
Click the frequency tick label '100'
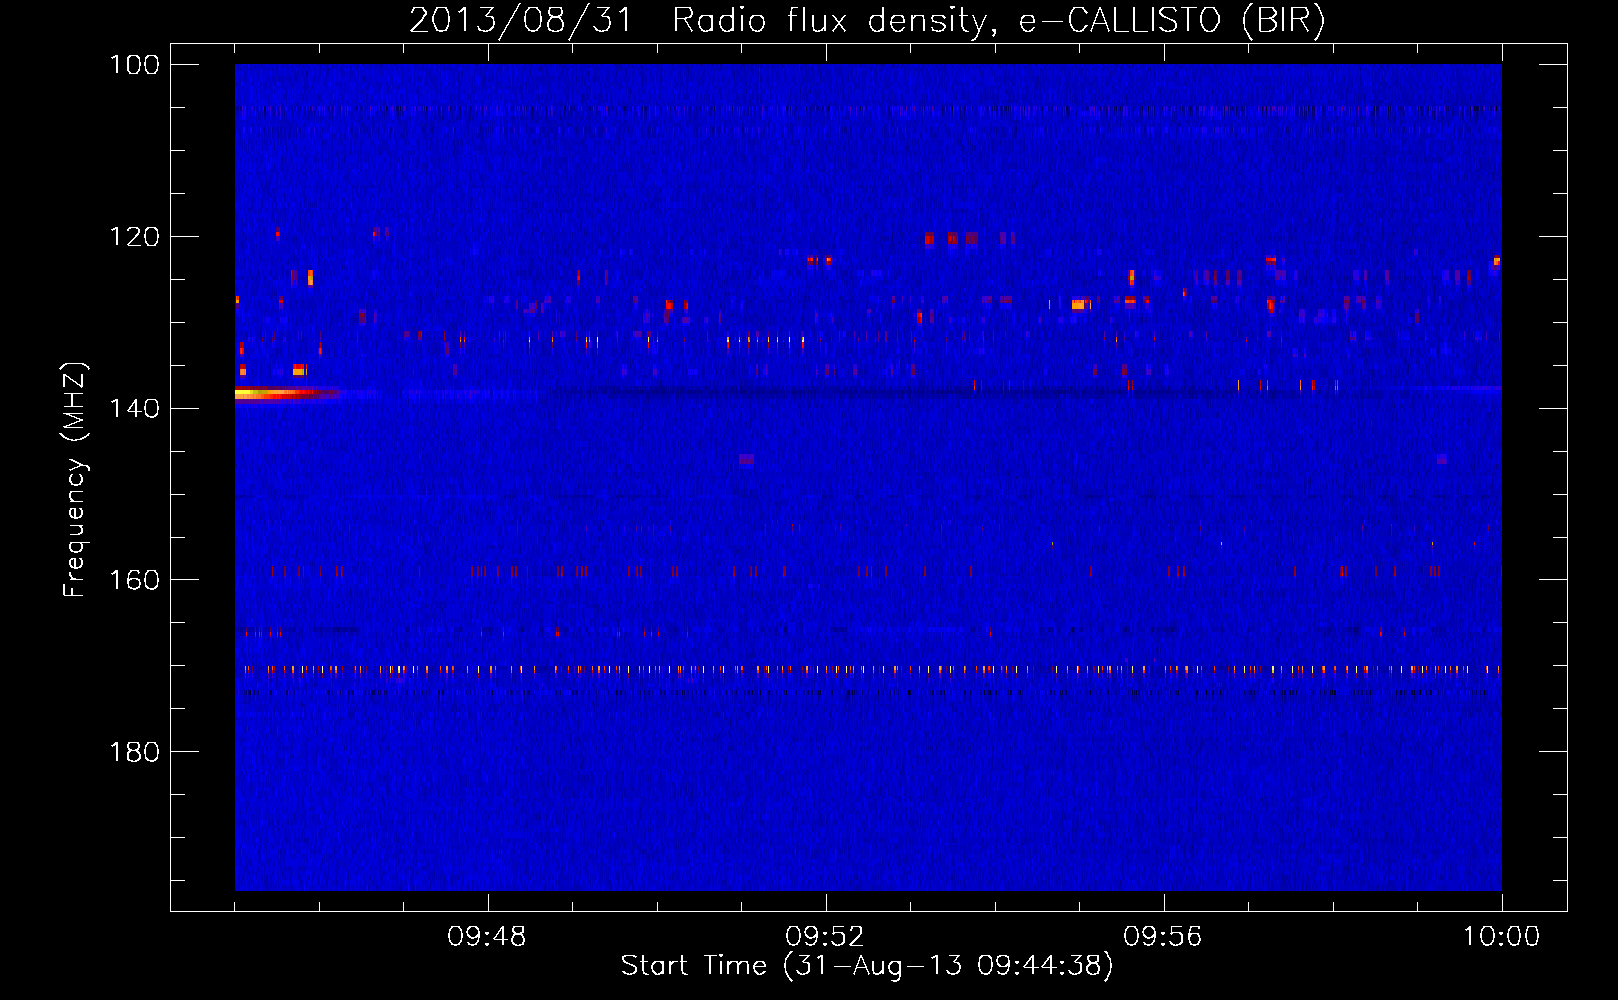point(134,65)
